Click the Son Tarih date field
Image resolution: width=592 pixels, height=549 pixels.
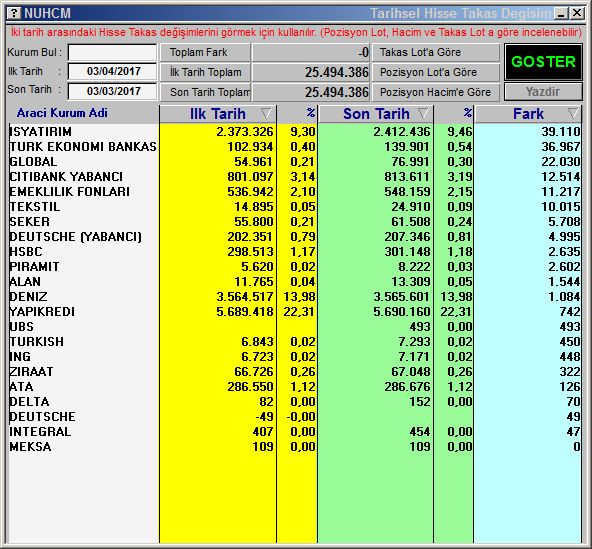113,91
